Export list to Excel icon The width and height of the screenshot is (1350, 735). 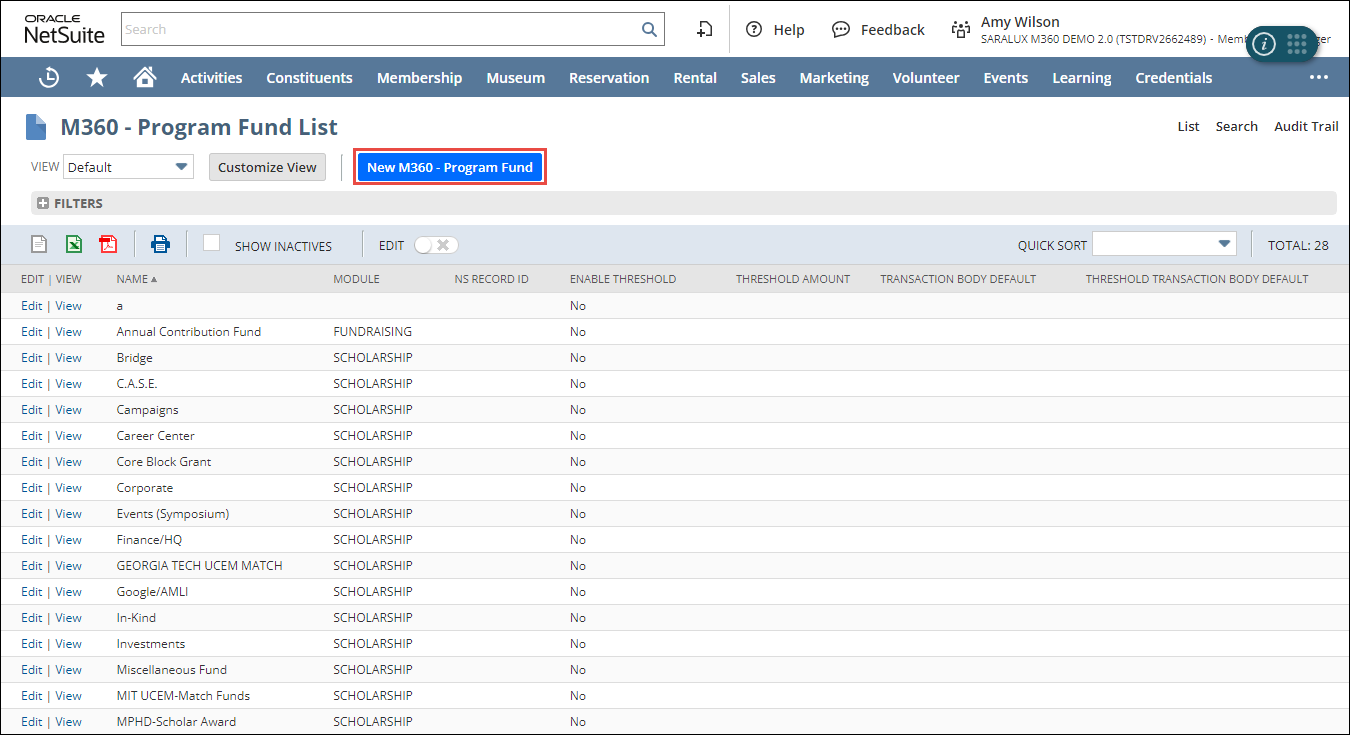tap(74, 244)
